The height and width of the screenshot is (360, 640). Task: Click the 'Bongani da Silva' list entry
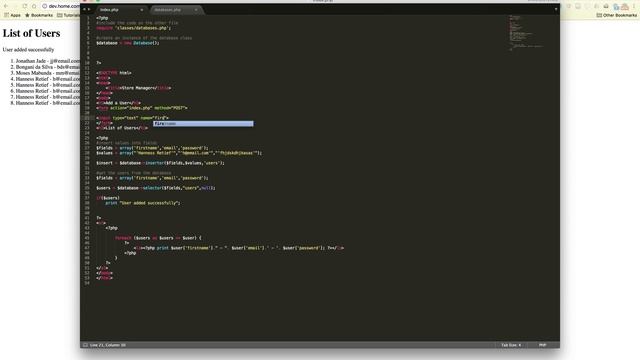(48, 67)
